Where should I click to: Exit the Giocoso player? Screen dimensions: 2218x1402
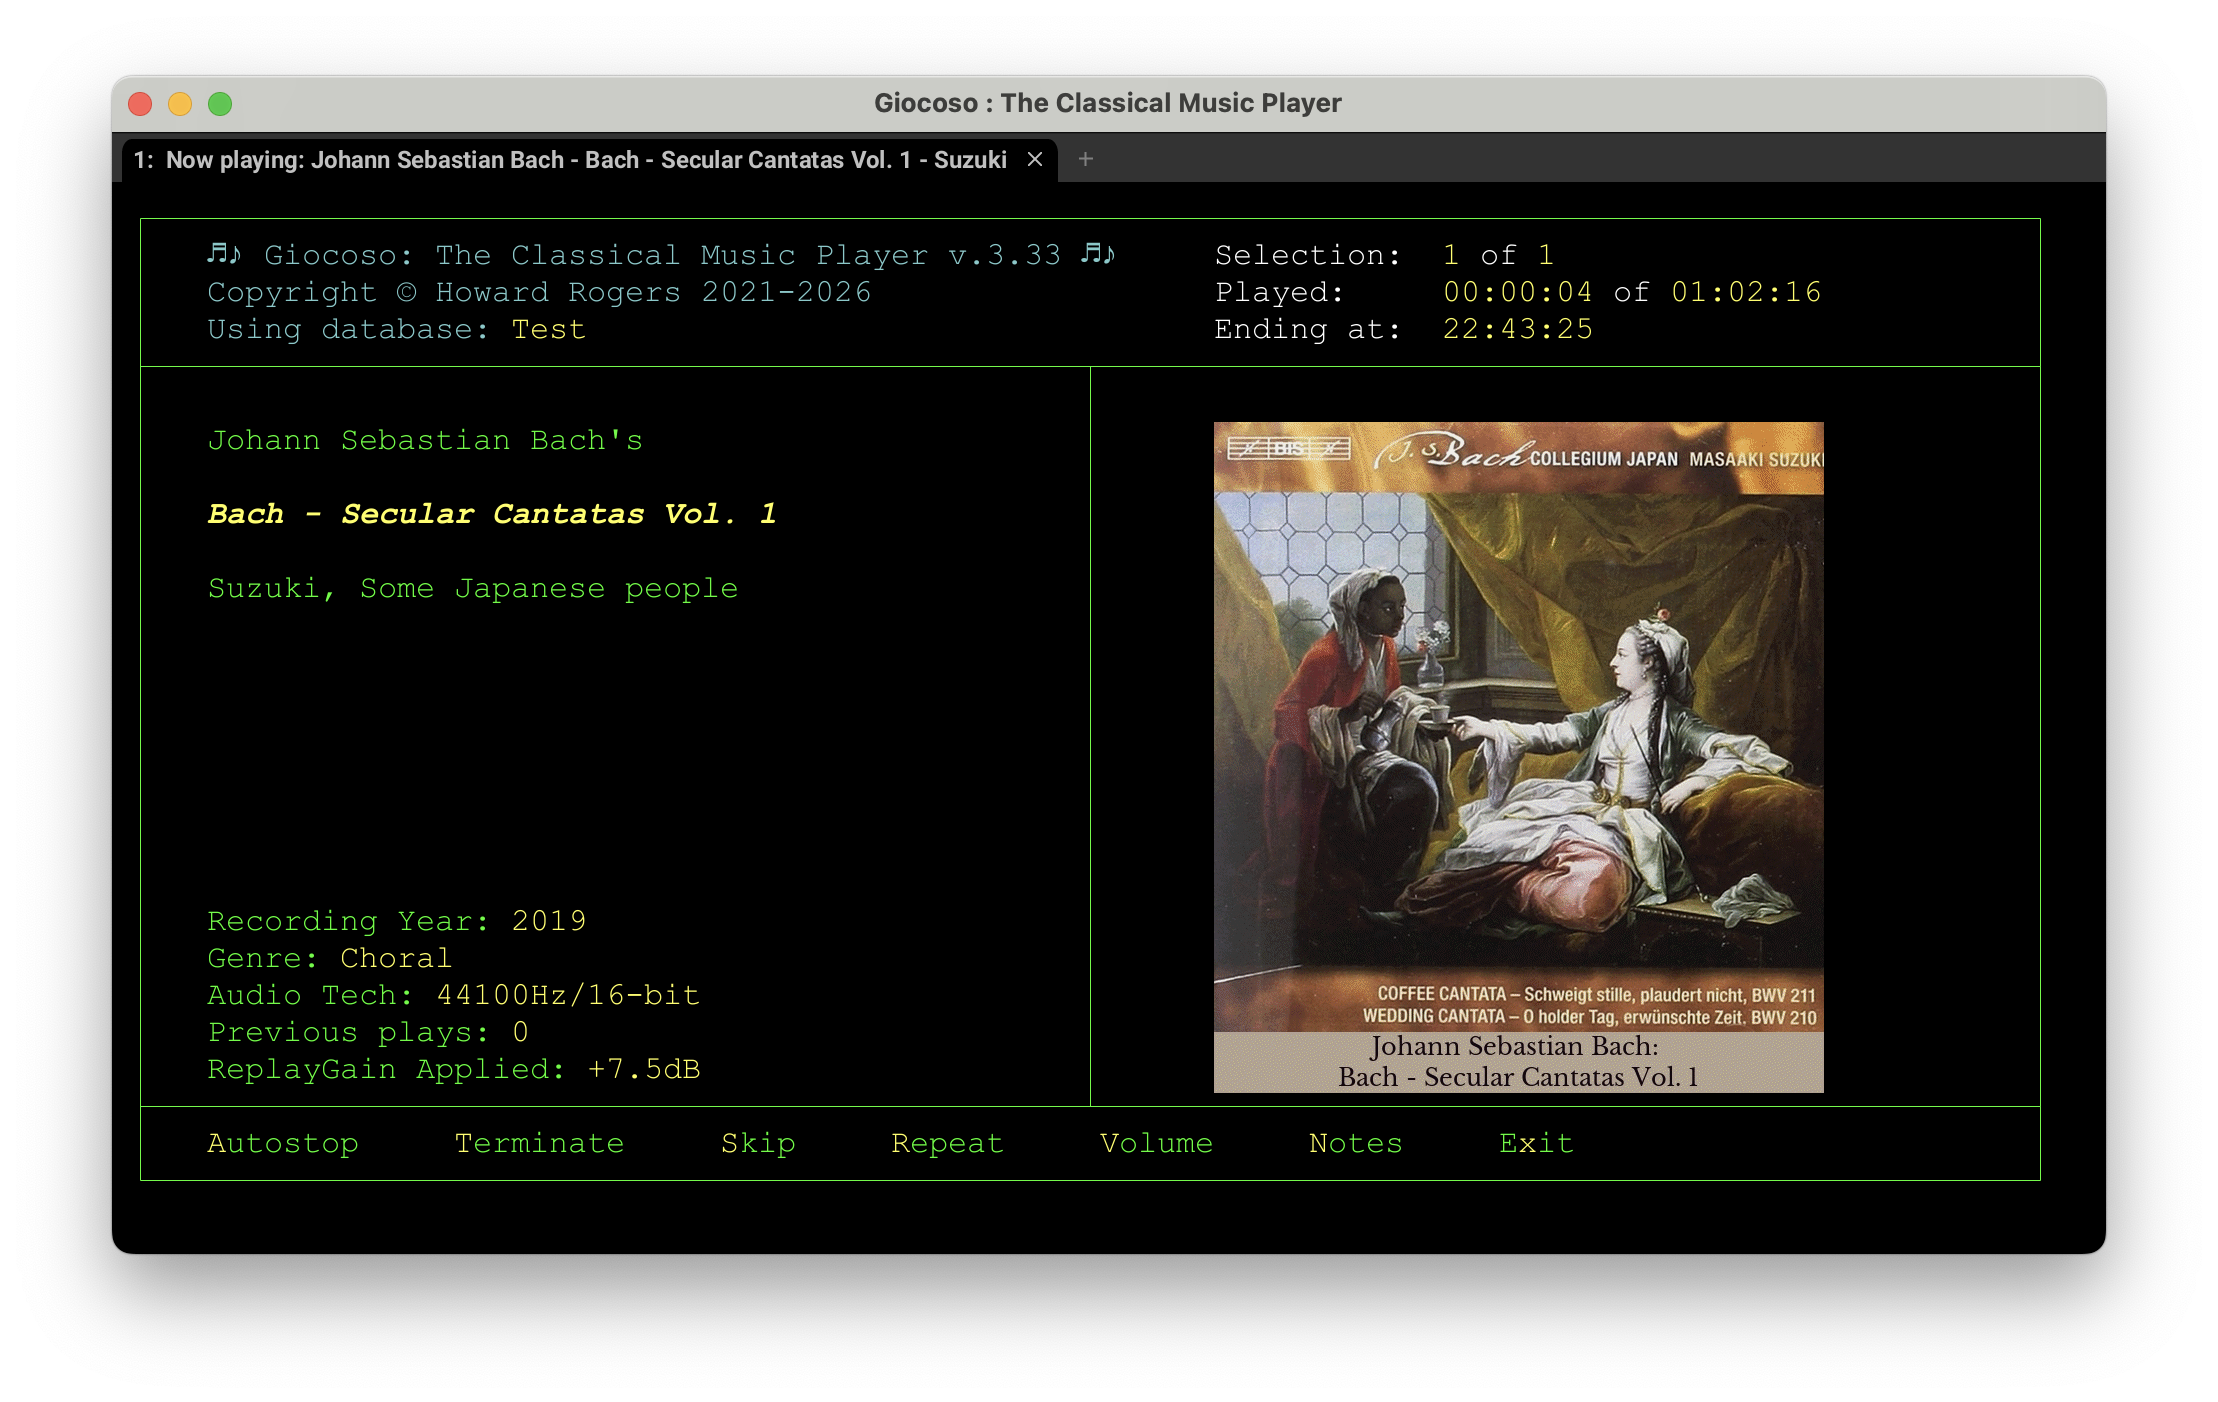1536,1143
